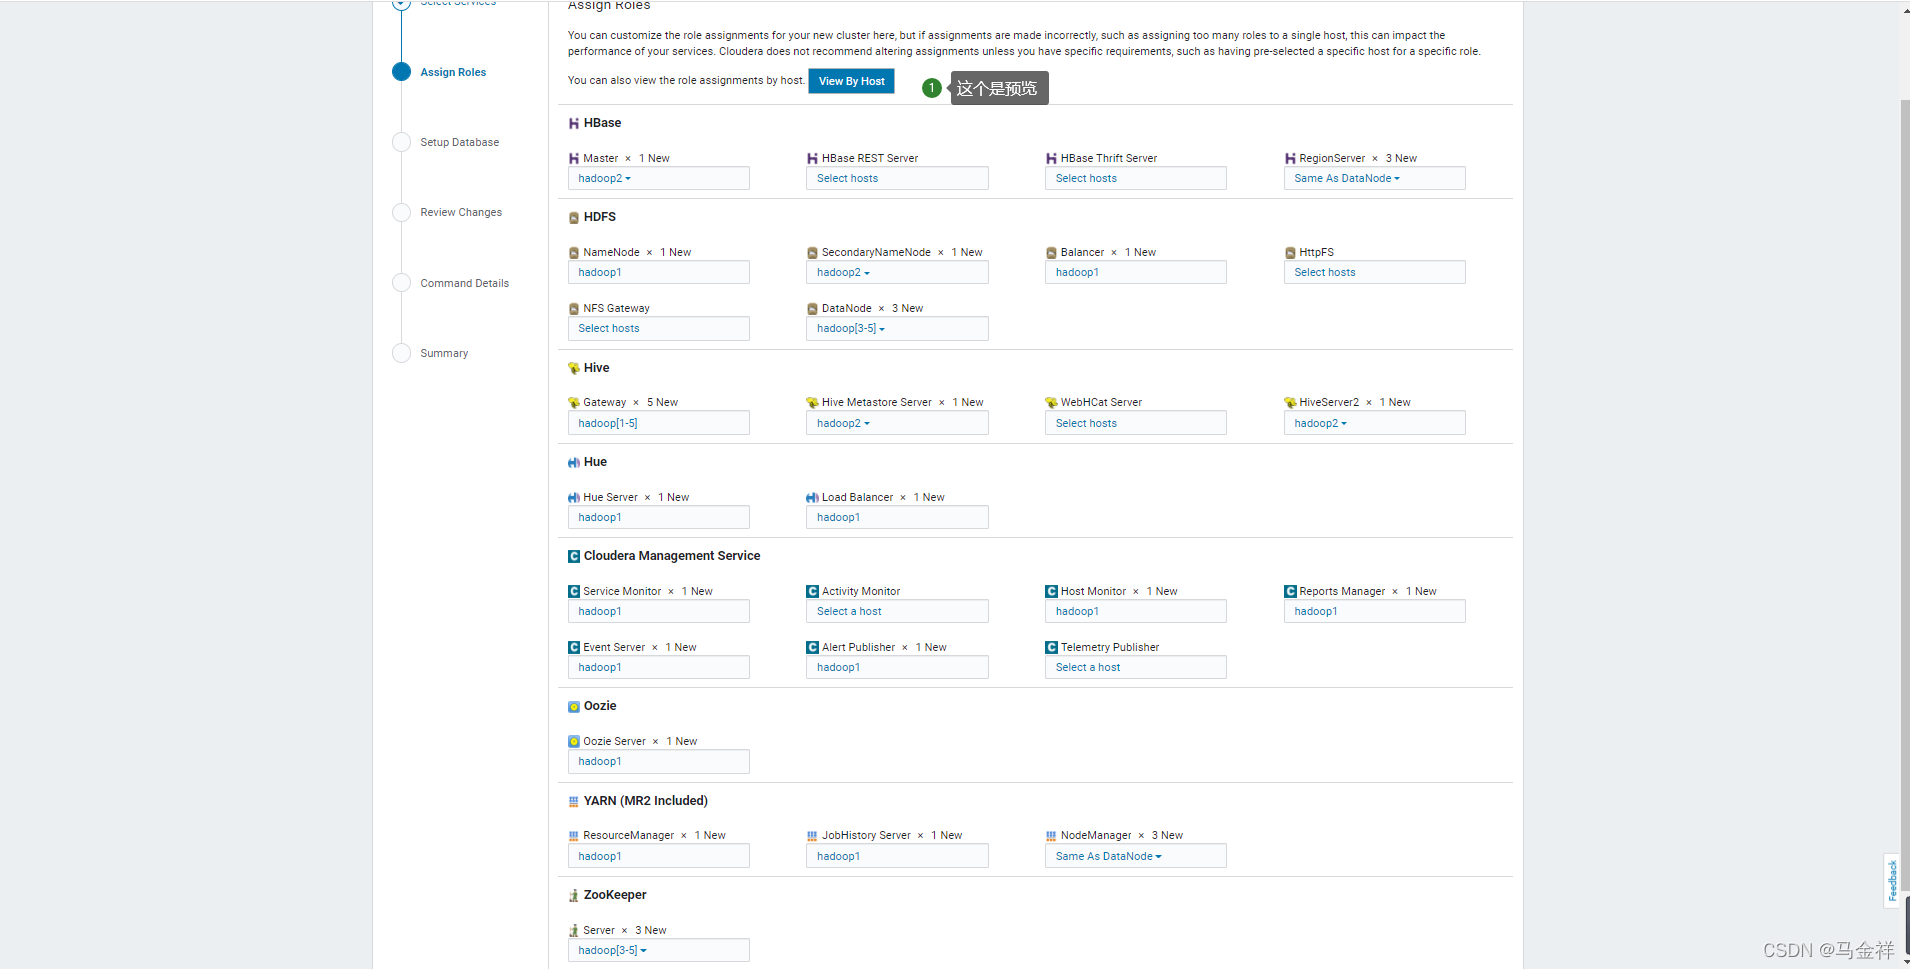Go to the Summary wizard step
The width and height of the screenshot is (1910, 969).
444,353
